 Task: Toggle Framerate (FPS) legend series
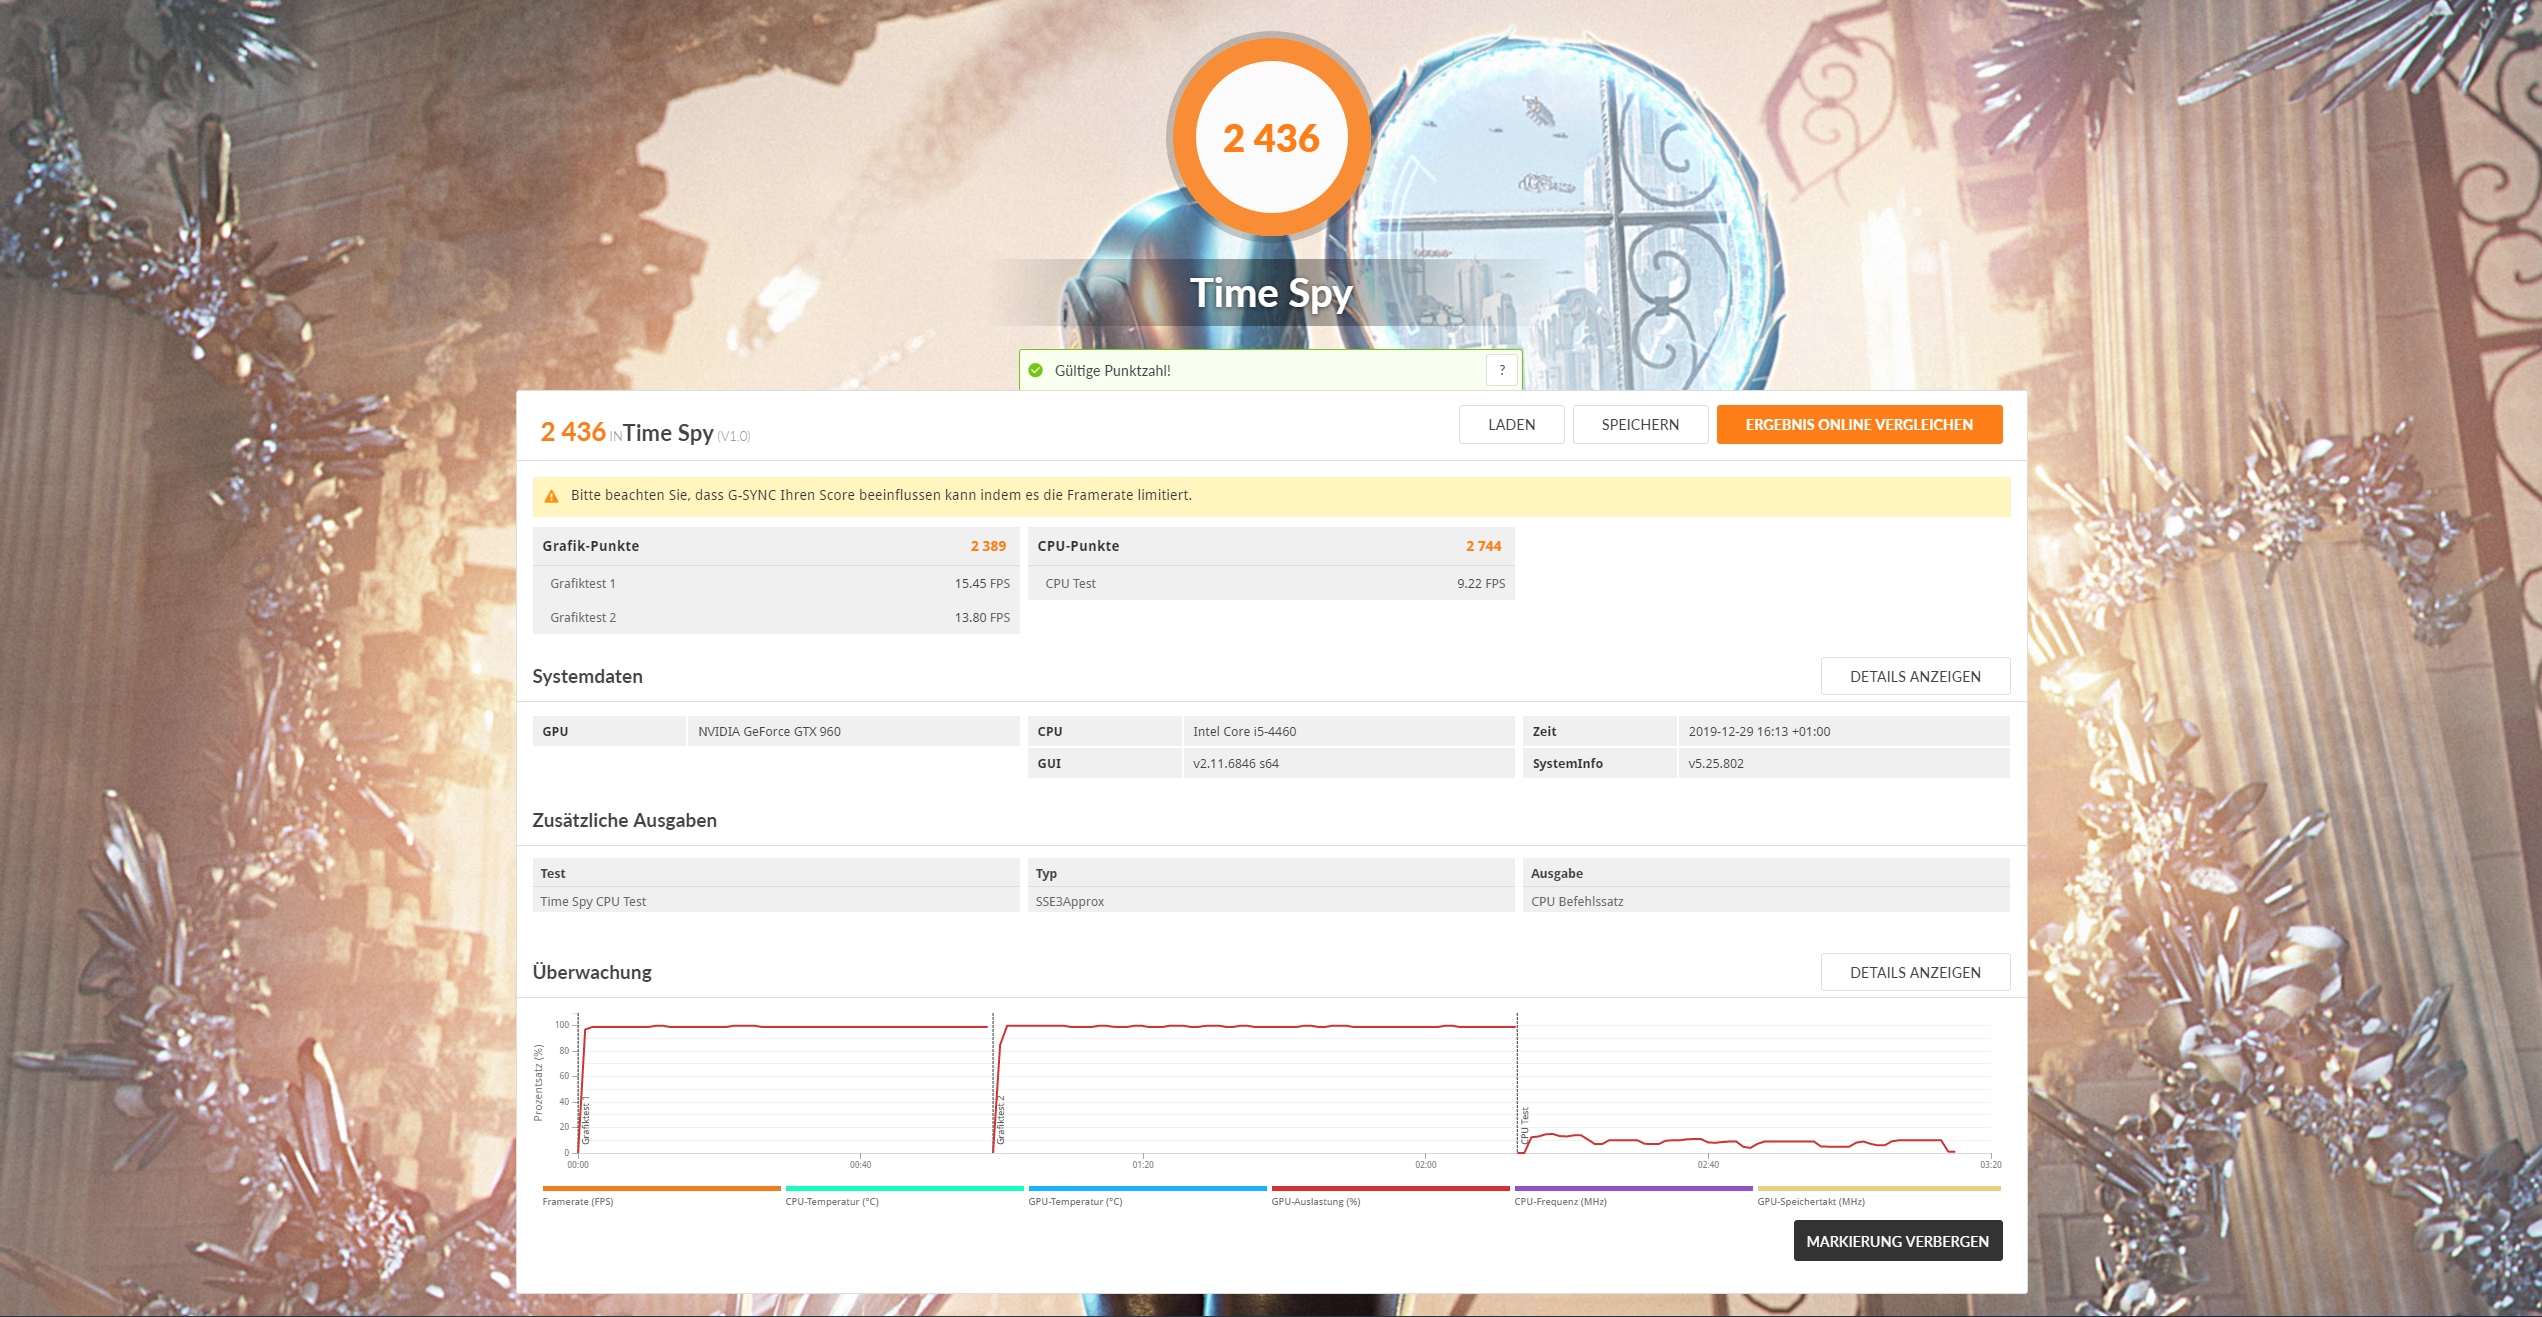point(661,1196)
